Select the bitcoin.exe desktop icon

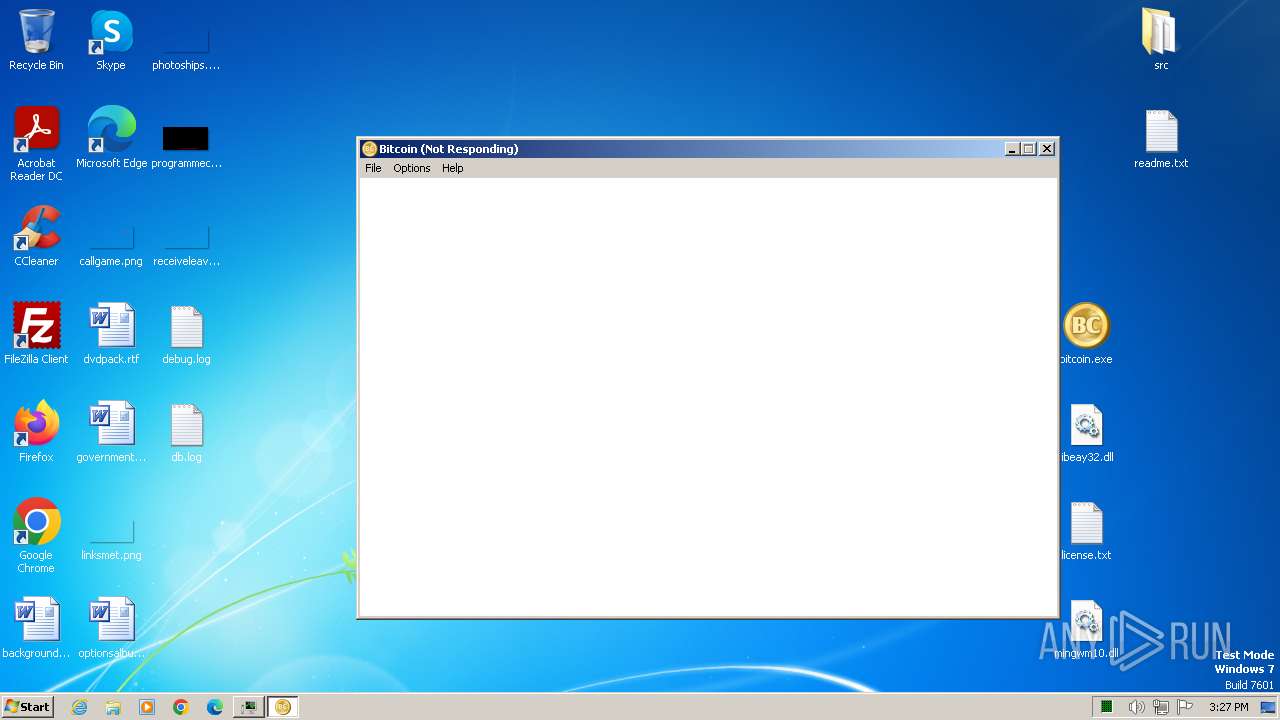1086,334
